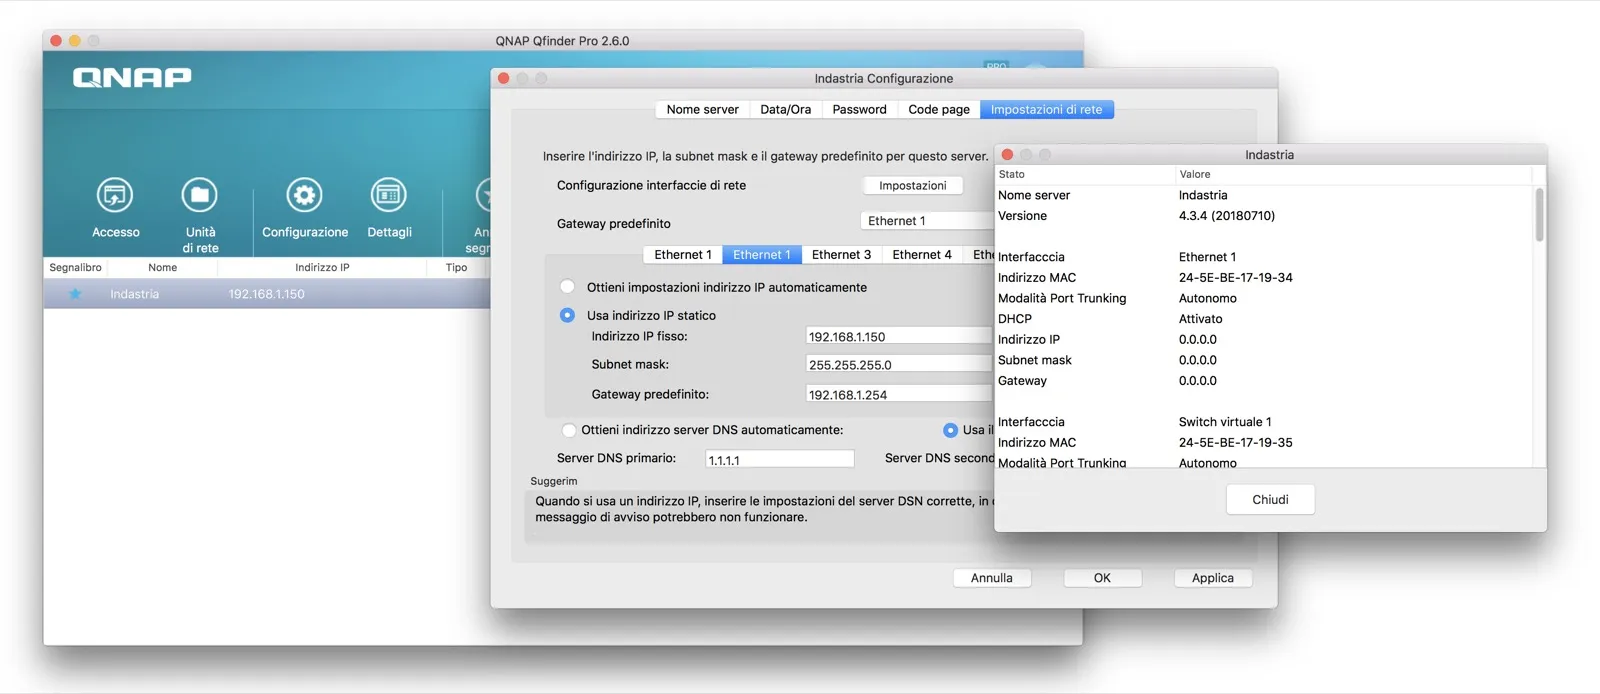1600x694 pixels.
Task: Switch to the Ethernet 3 tab
Action: 841,255
